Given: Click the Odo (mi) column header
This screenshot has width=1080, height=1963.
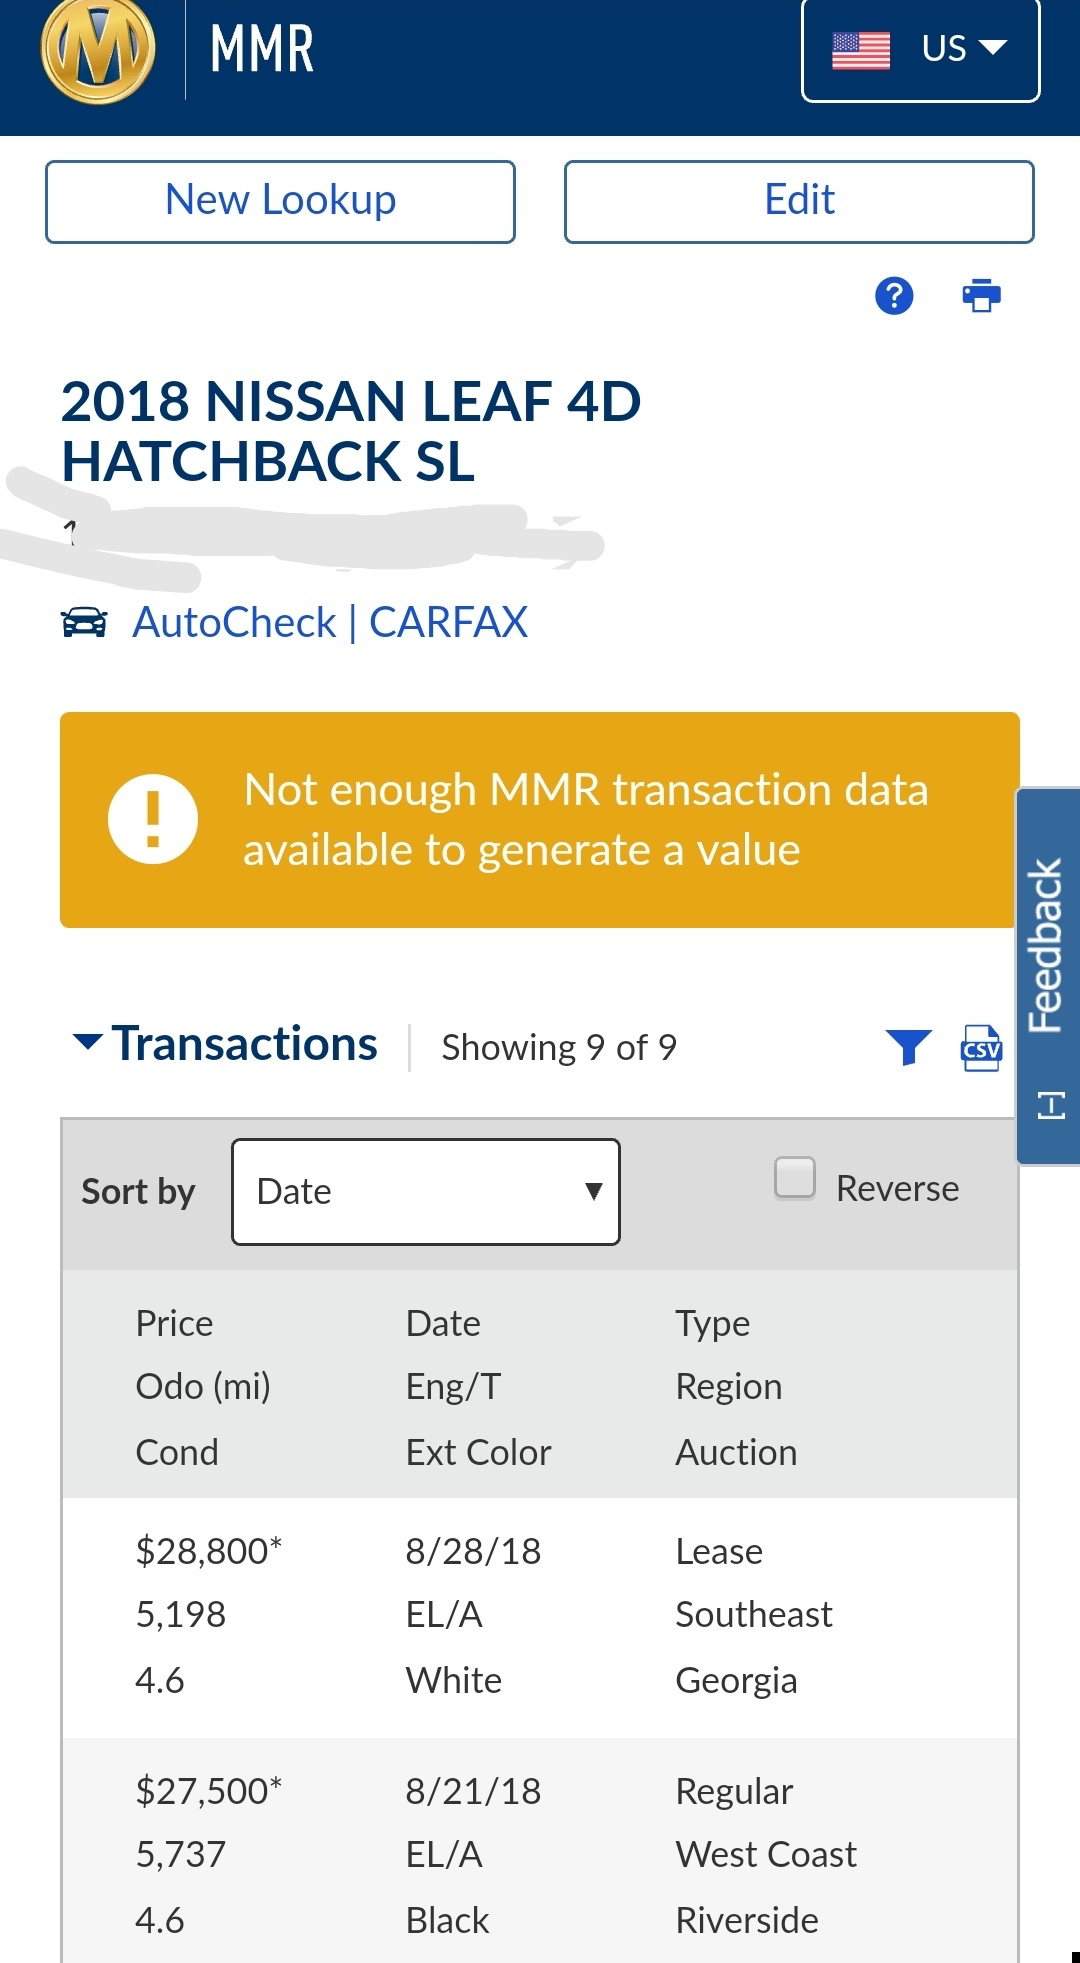Looking at the screenshot, I should point(203,1387).
